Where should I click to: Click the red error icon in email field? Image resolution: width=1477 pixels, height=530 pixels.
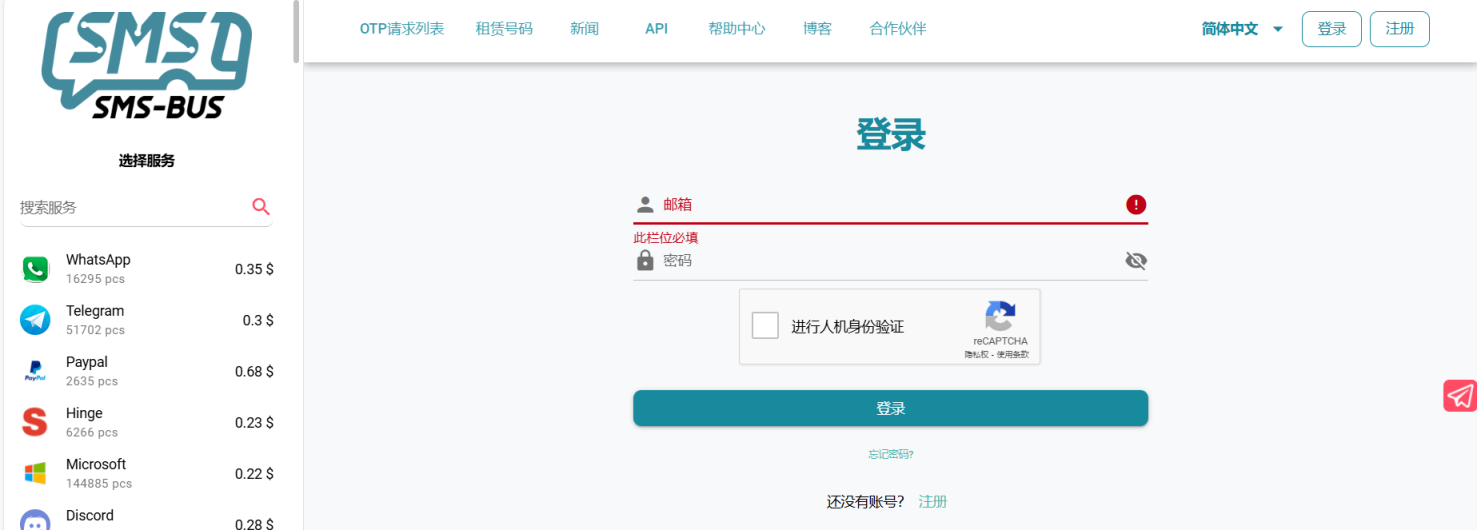click(1135, 205)
